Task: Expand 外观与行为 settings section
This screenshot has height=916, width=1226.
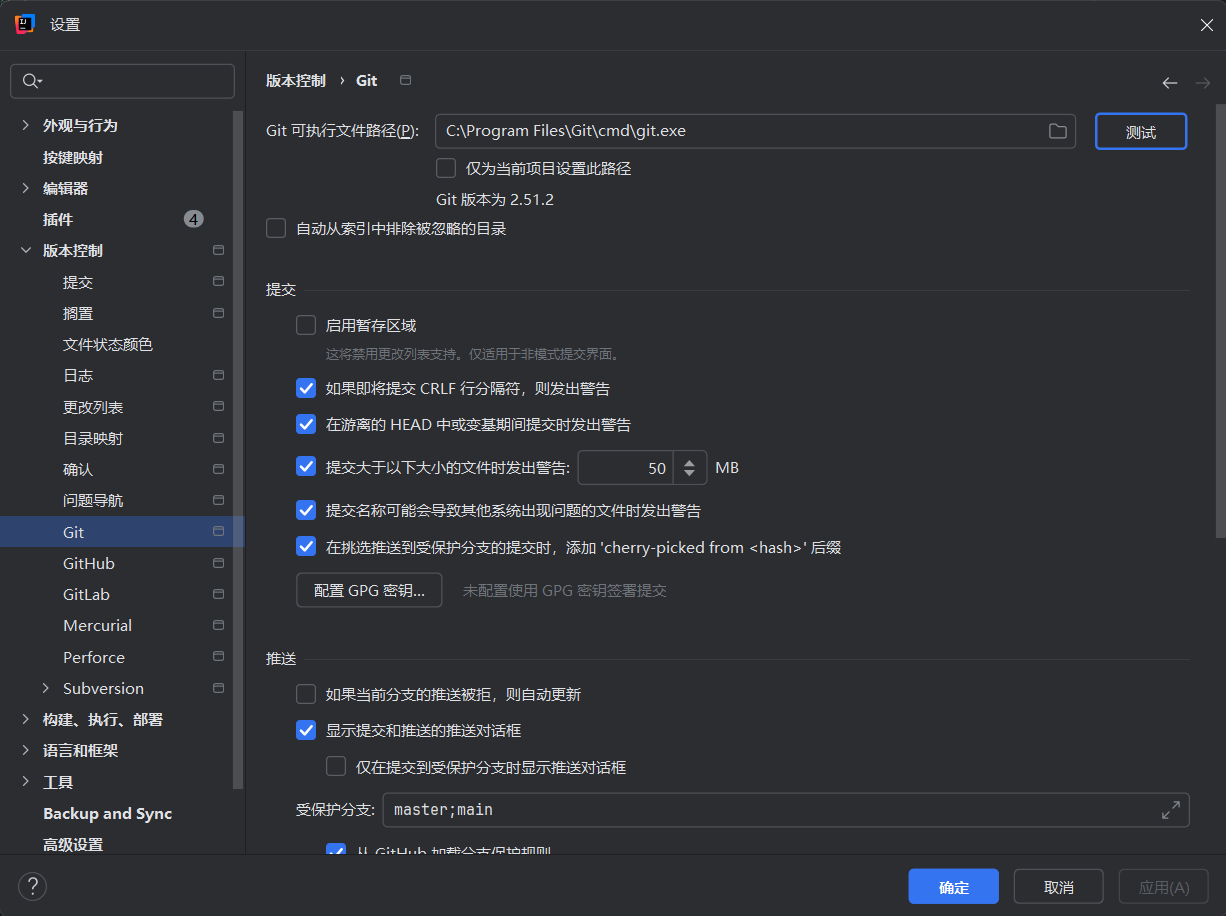Action: point(26,126)
